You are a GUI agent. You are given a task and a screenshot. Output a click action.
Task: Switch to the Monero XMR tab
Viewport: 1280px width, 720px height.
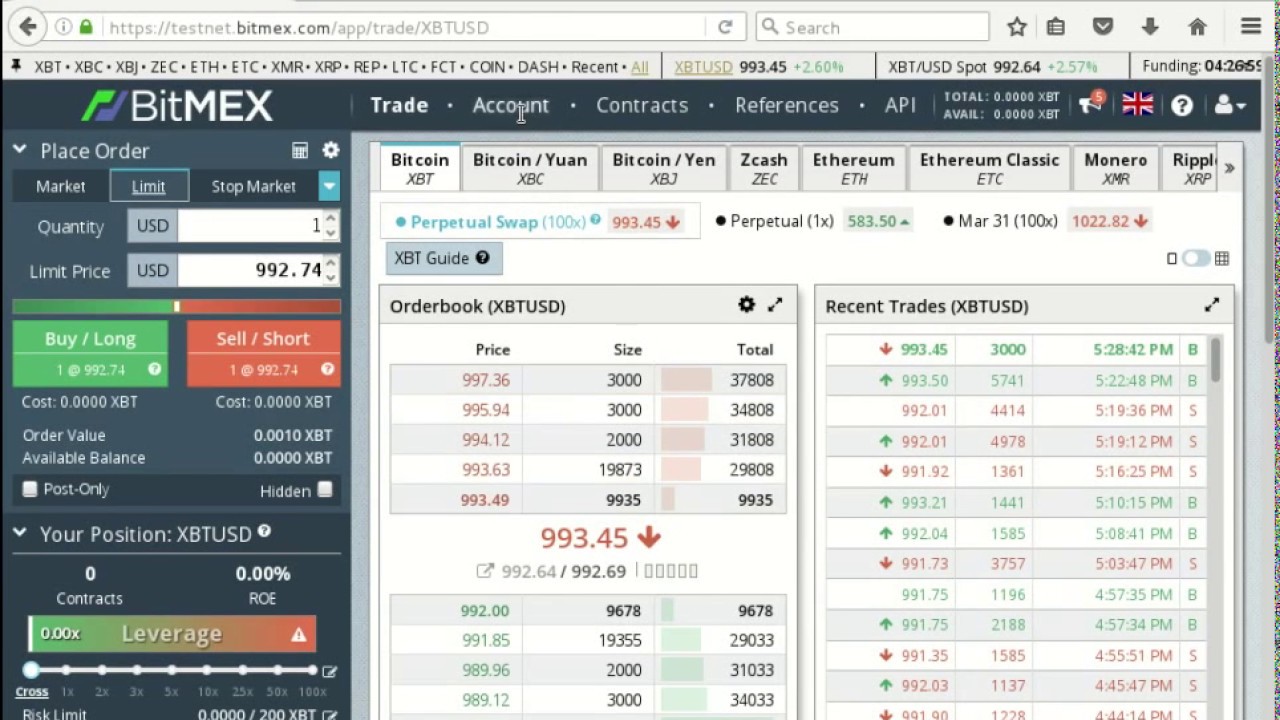click(x=1116, y=168)
